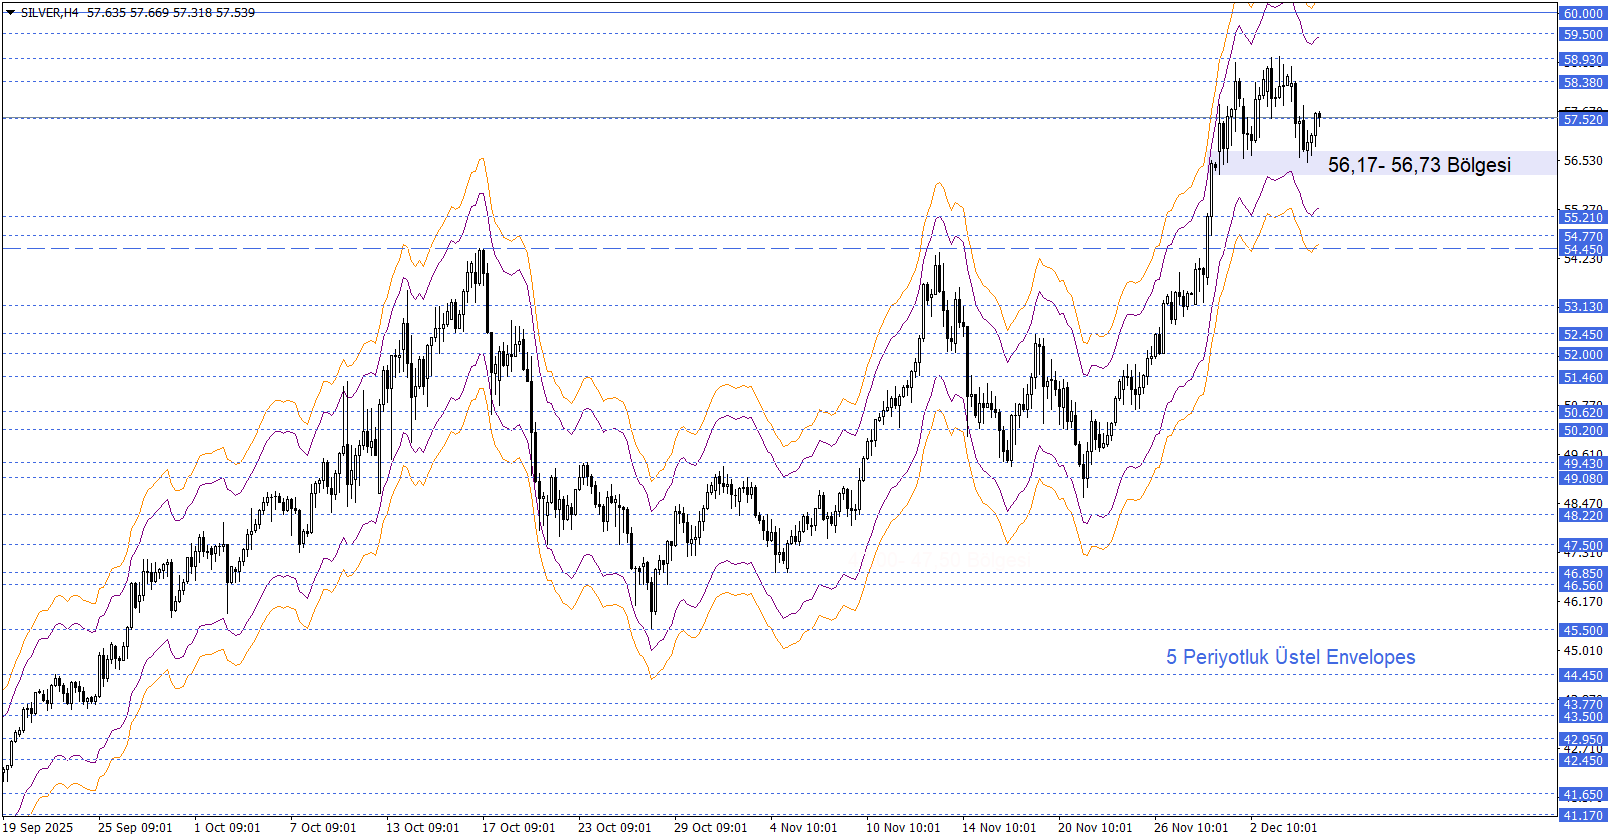
Task: Click the triangle arrow beside SILVER,H4 title
Action: (10, 13)
